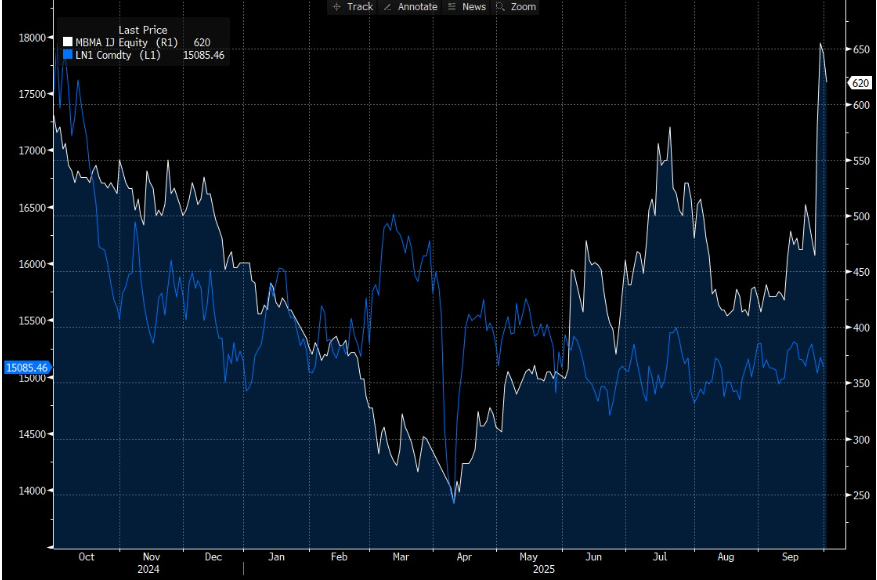Click the white MBMA IJ Equity swatch
The height and width of the screenshot is (580, 877).
pos(67,42)
